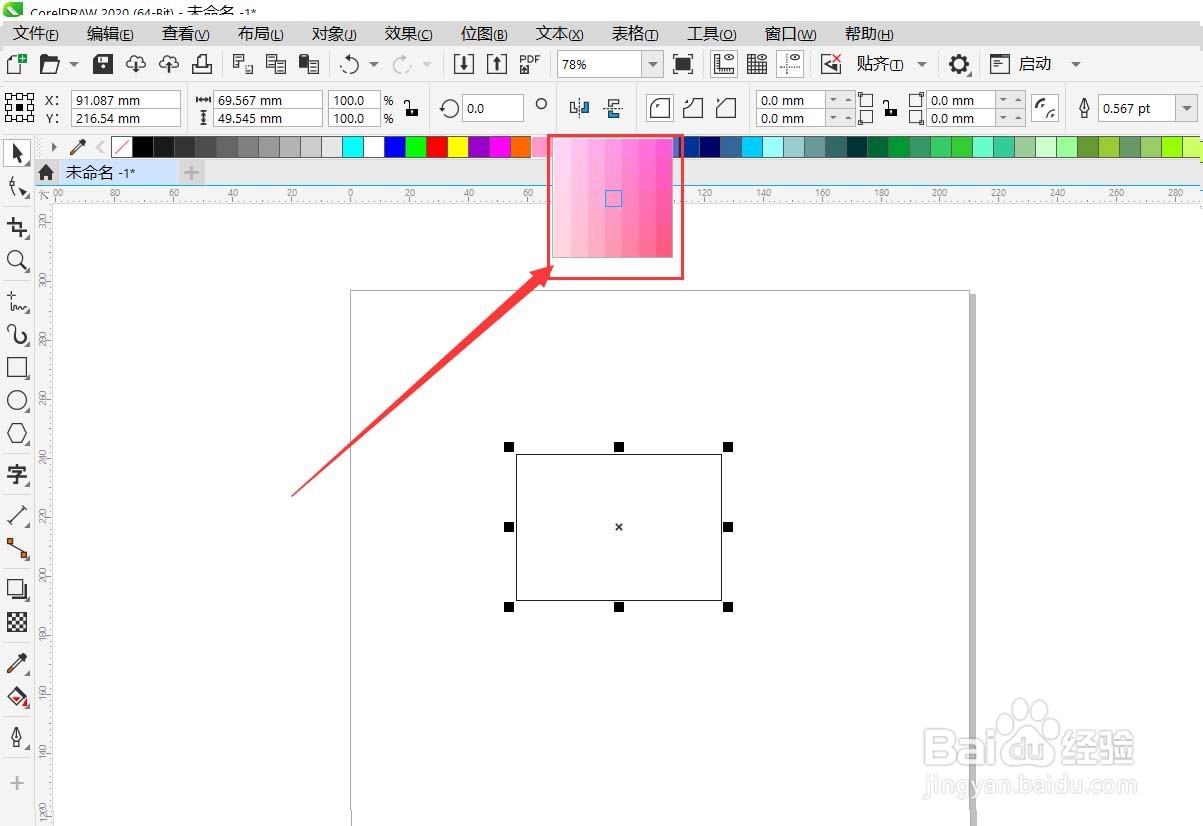The width and height of the screenshot is (1203, 826).
Task: Click the Print icon
Action: click(202, 64)
